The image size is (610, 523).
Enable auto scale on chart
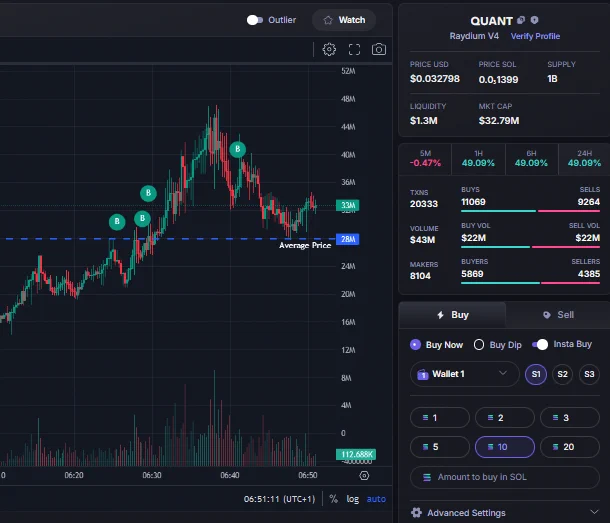[376, 499]
